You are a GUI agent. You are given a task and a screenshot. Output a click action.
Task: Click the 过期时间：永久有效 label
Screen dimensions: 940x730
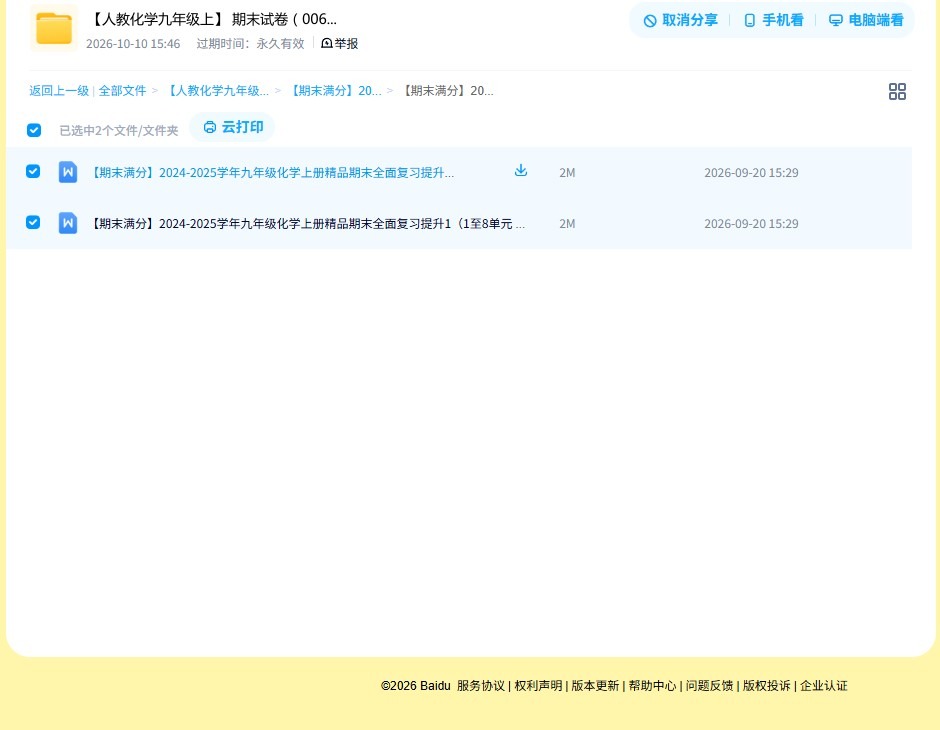[251, 44]
